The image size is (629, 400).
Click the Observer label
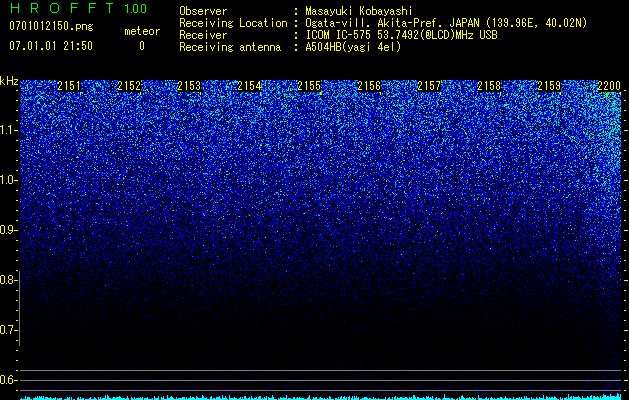click(x=203, y=11)
